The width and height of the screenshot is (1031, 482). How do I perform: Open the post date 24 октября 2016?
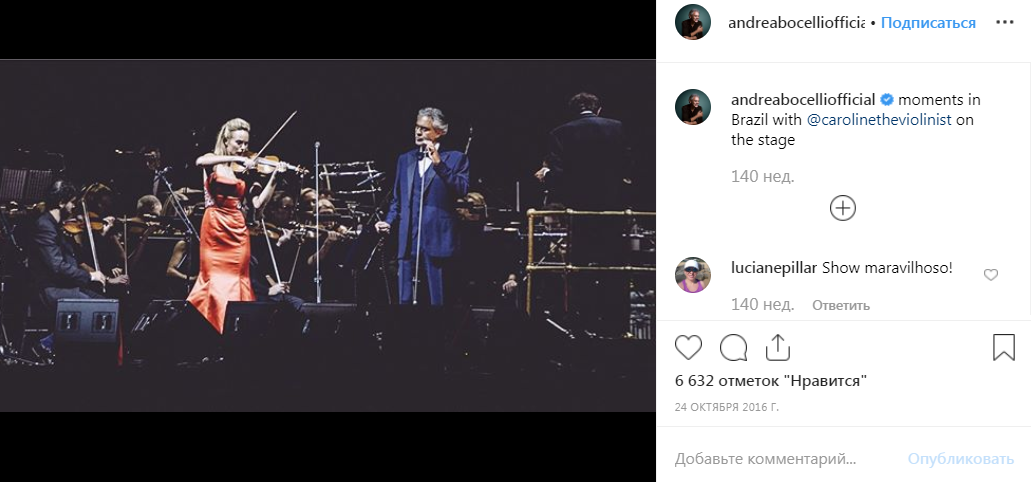pyautogui.click(x=725, y=407)
